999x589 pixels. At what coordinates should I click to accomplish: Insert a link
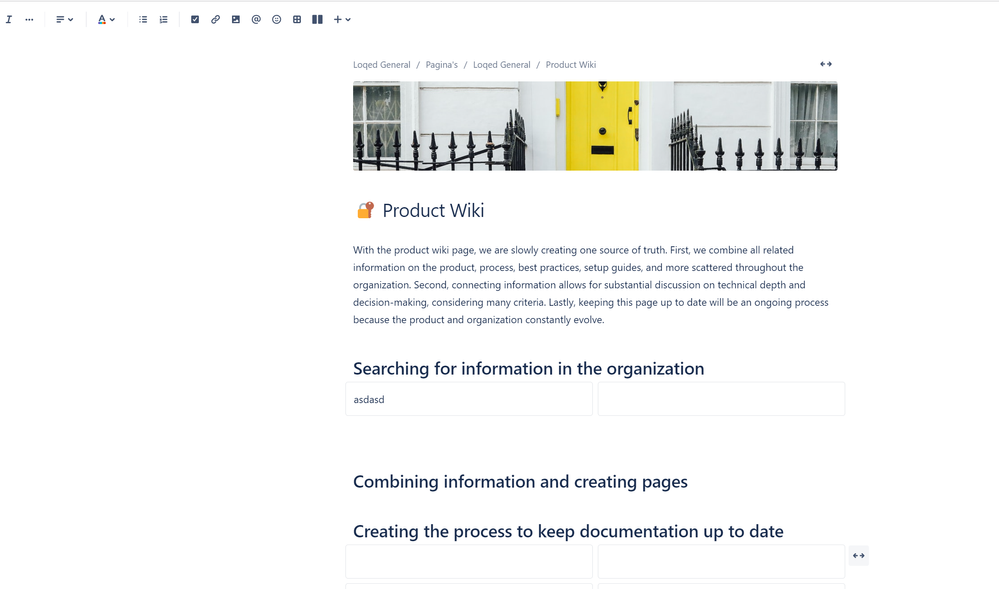[215, 20]
